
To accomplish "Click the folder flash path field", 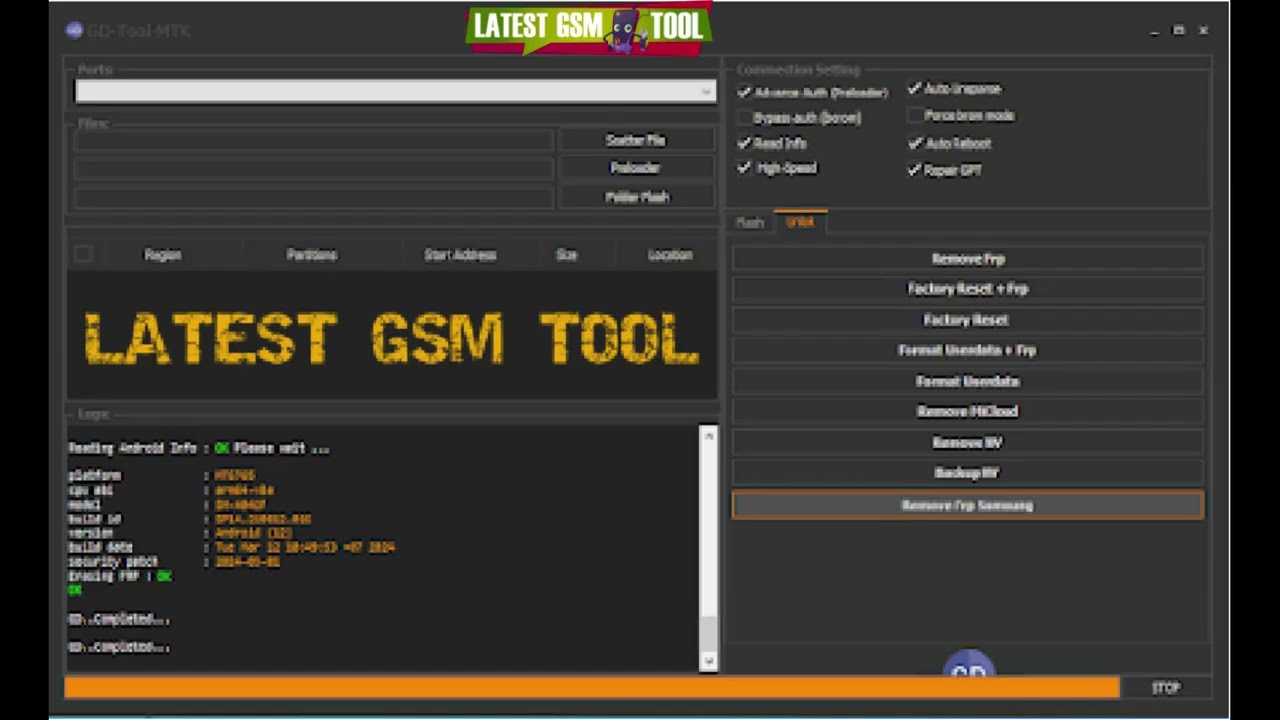I will point(313,197).
